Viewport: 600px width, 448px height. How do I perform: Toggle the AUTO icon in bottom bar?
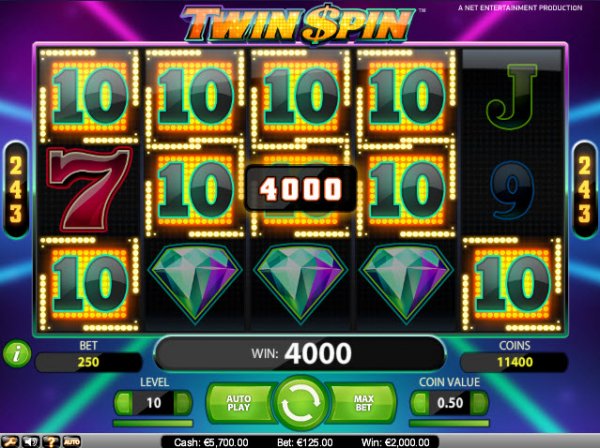pyautogui.click(x=72, y=442)
